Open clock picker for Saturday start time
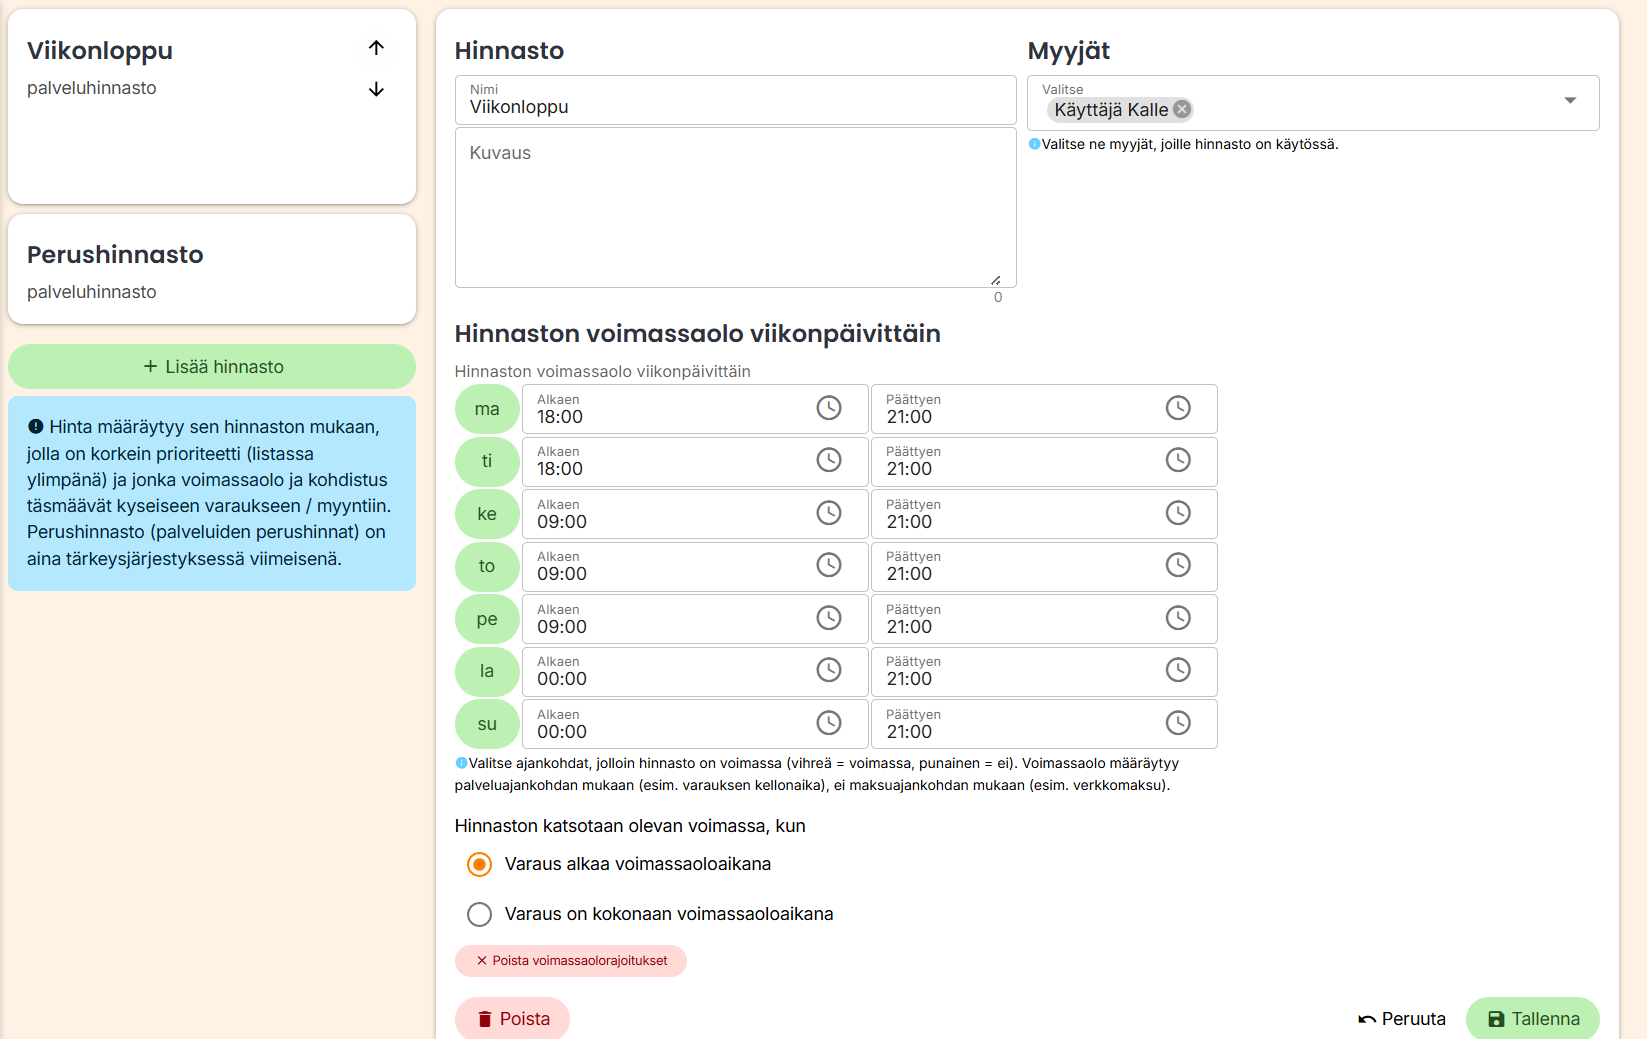The image size is (1647, 1039). coord(829,670)
